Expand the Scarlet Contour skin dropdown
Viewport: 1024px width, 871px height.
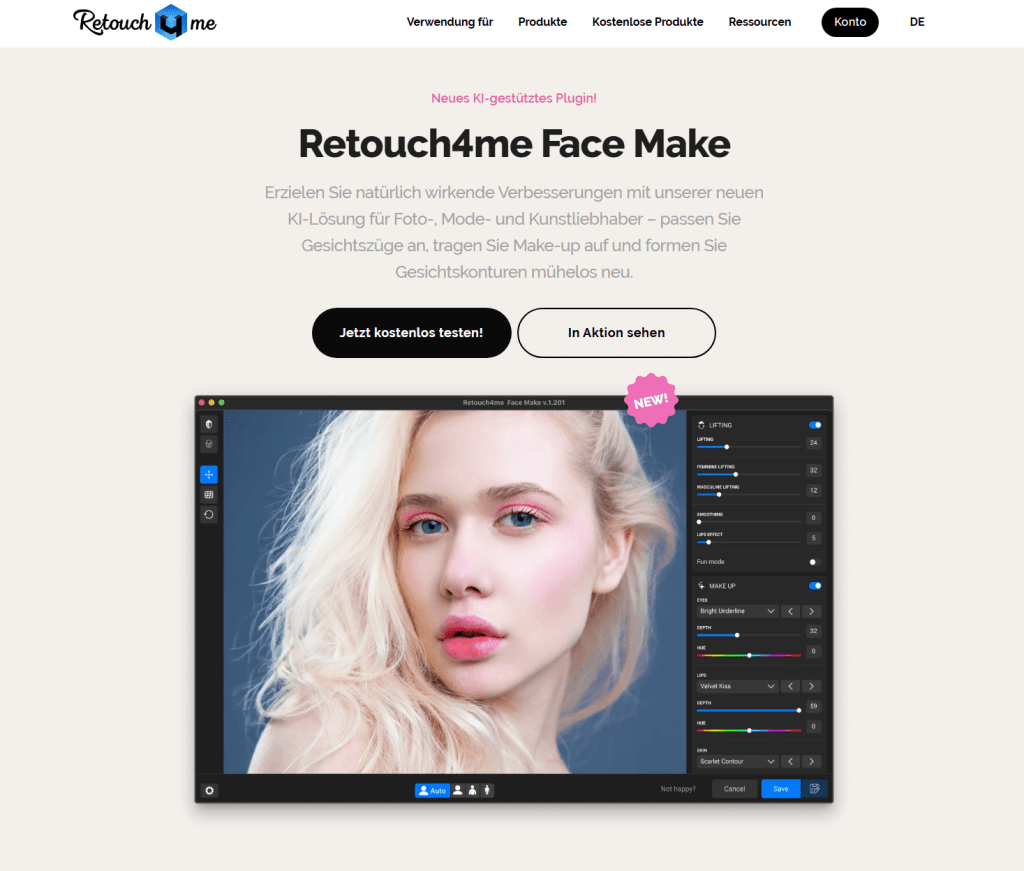737,761
